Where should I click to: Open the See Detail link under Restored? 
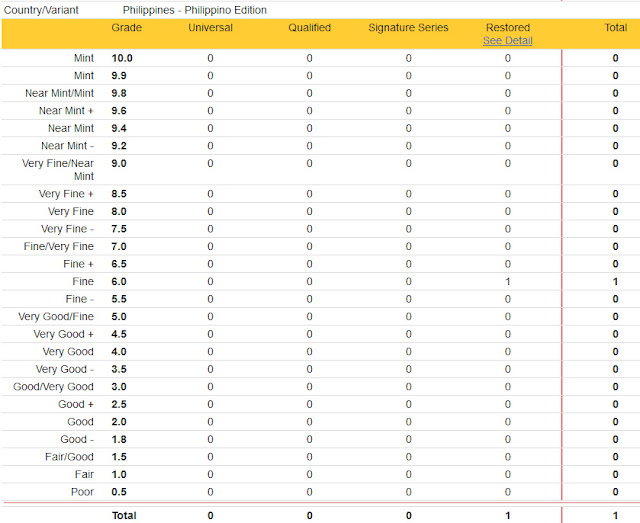point(507,40)
